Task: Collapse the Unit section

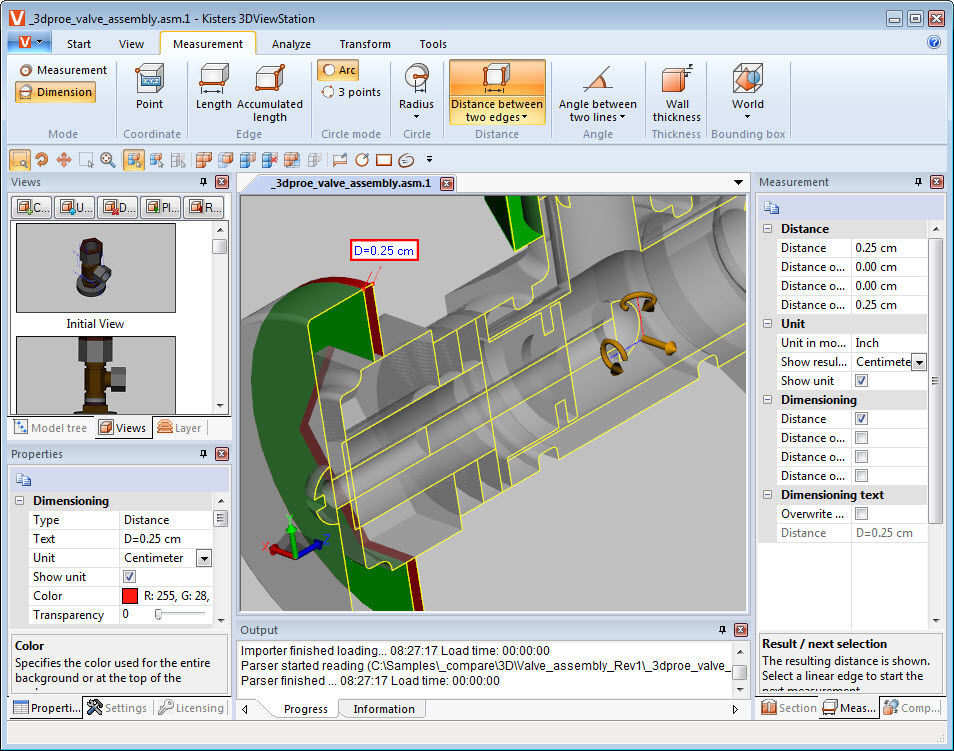Action: click(x=768, y=324)
